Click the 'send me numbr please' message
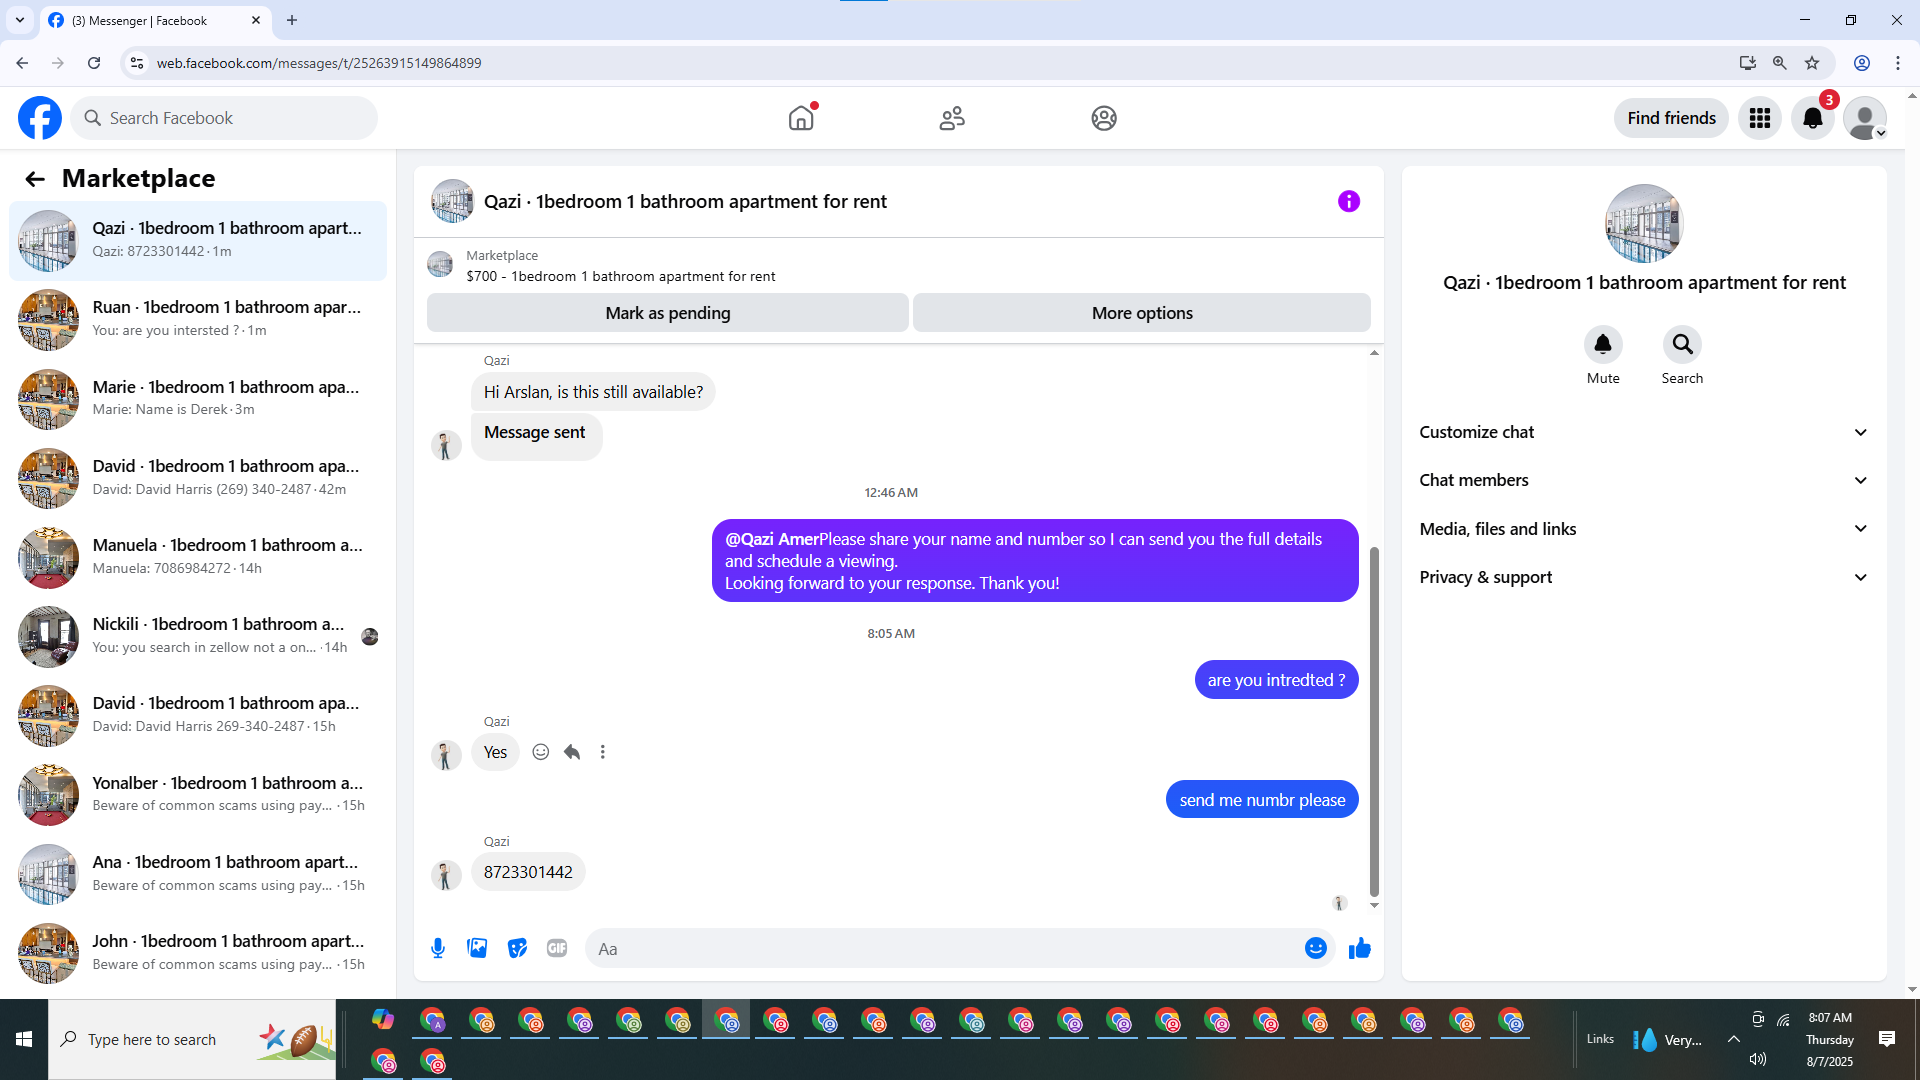The width and height of the screenshot is (1920, 1080). click(1262, 800)
